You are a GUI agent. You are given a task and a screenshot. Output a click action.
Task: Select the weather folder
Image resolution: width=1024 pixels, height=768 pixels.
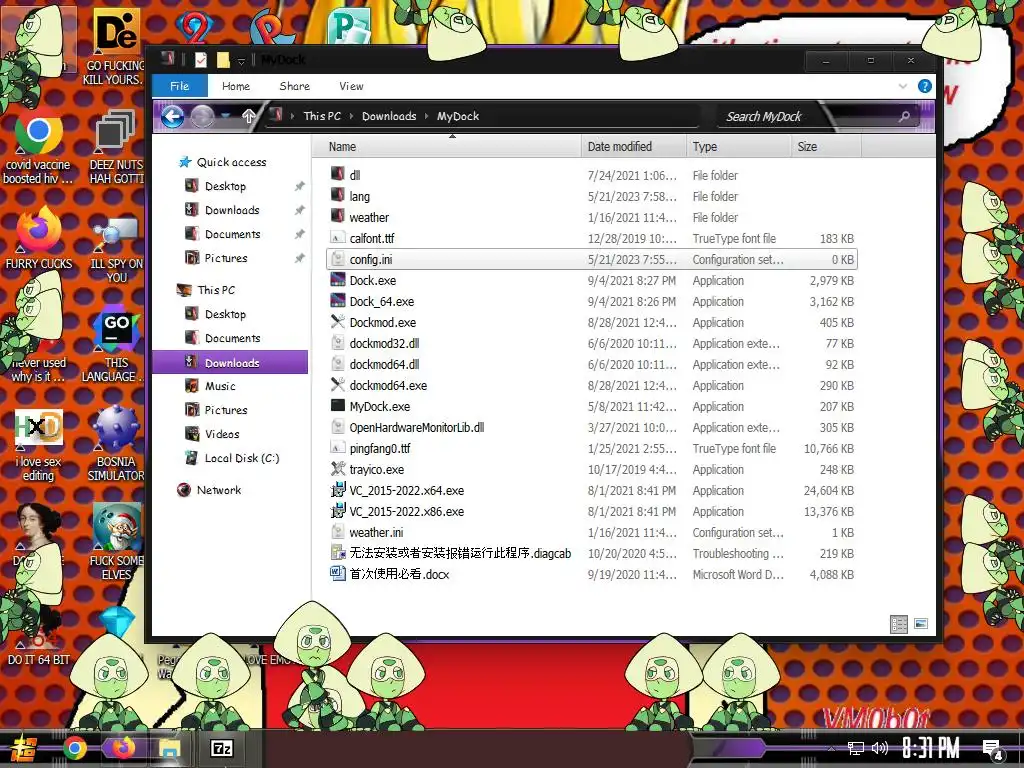(369, 217)
